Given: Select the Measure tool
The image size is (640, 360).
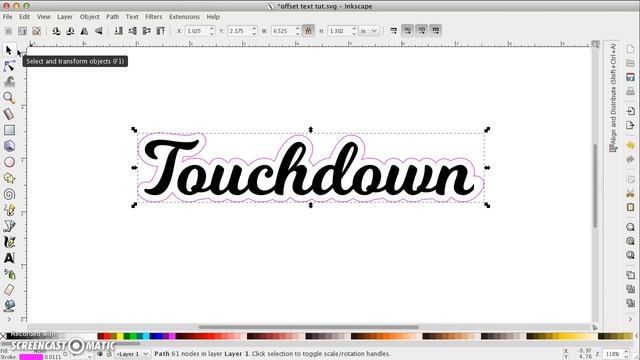Looking at the screenshot, I should (9, 114).
